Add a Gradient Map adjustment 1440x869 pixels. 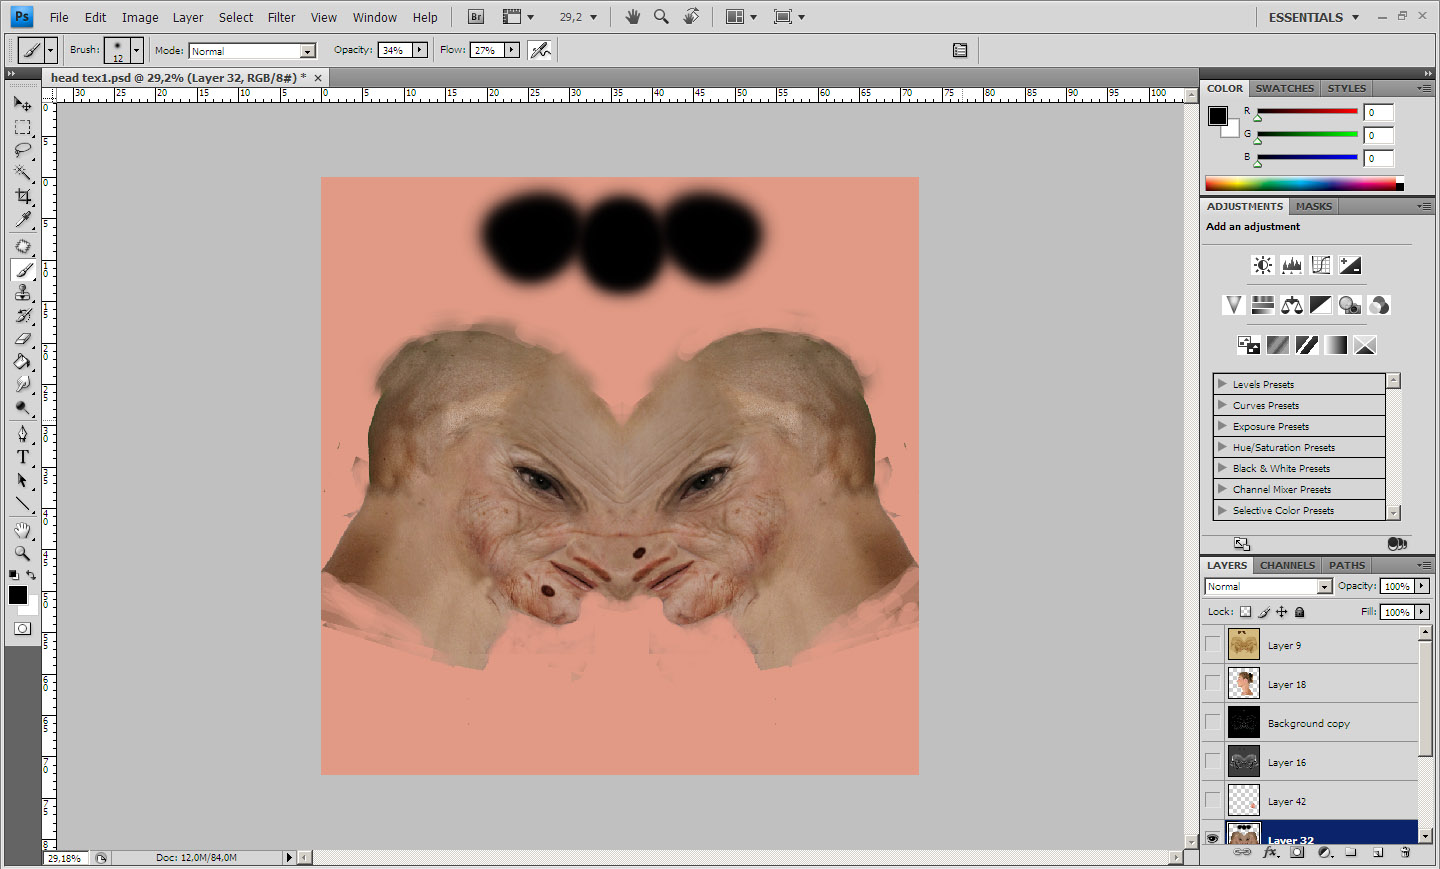(x=1336, y=345)
